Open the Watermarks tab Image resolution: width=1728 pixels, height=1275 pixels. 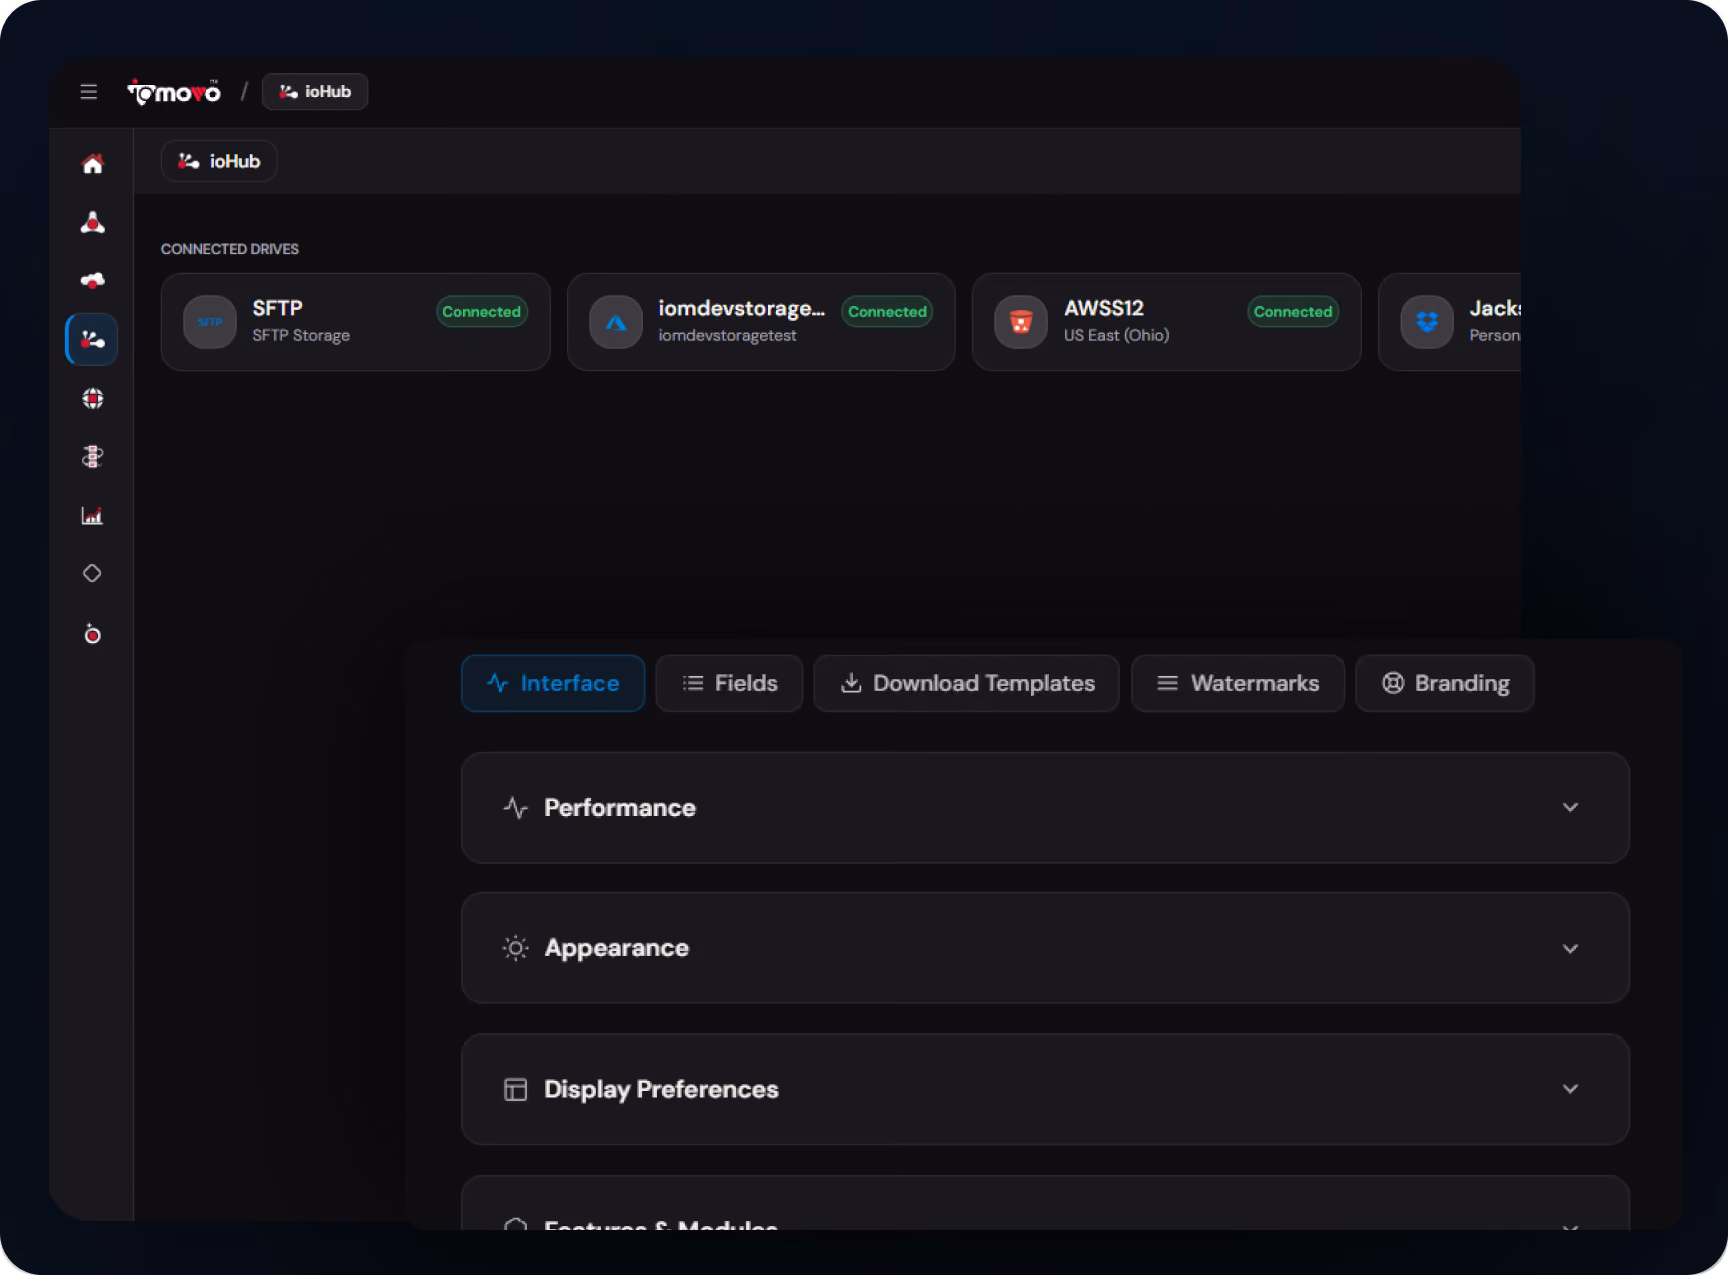pos(1238,683)
